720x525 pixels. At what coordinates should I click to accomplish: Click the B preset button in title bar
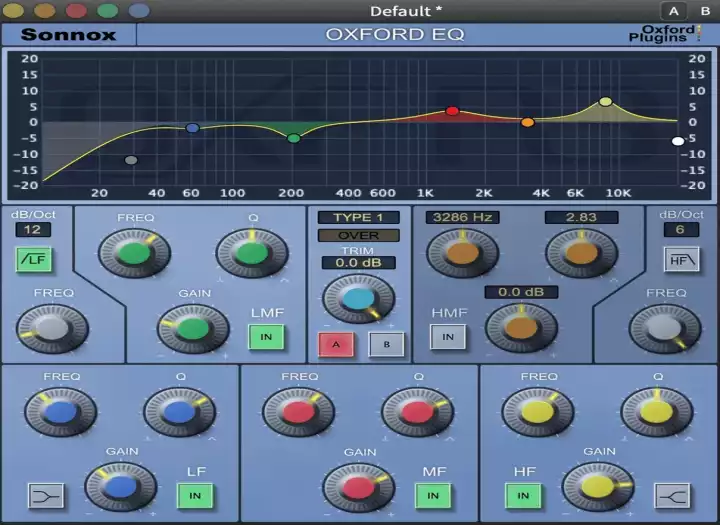click(x=706, y=11)
